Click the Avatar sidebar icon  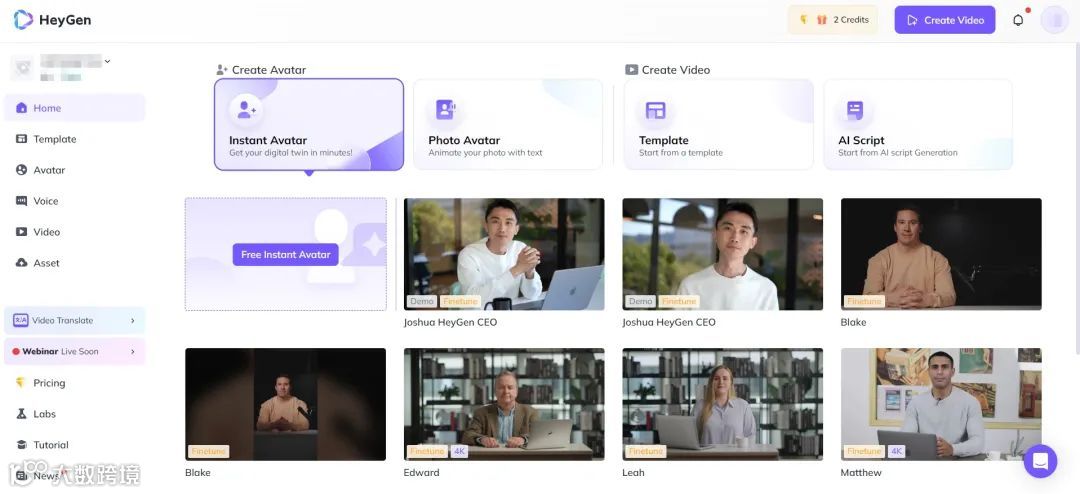click(21, 170)
